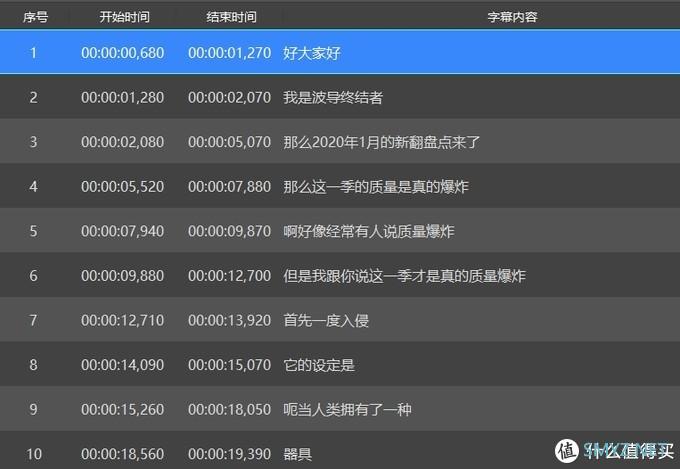The height and width of the screenshot is (469, 680).
Task: Select start time 00:00:02,080
Action: tap(123, 142)
